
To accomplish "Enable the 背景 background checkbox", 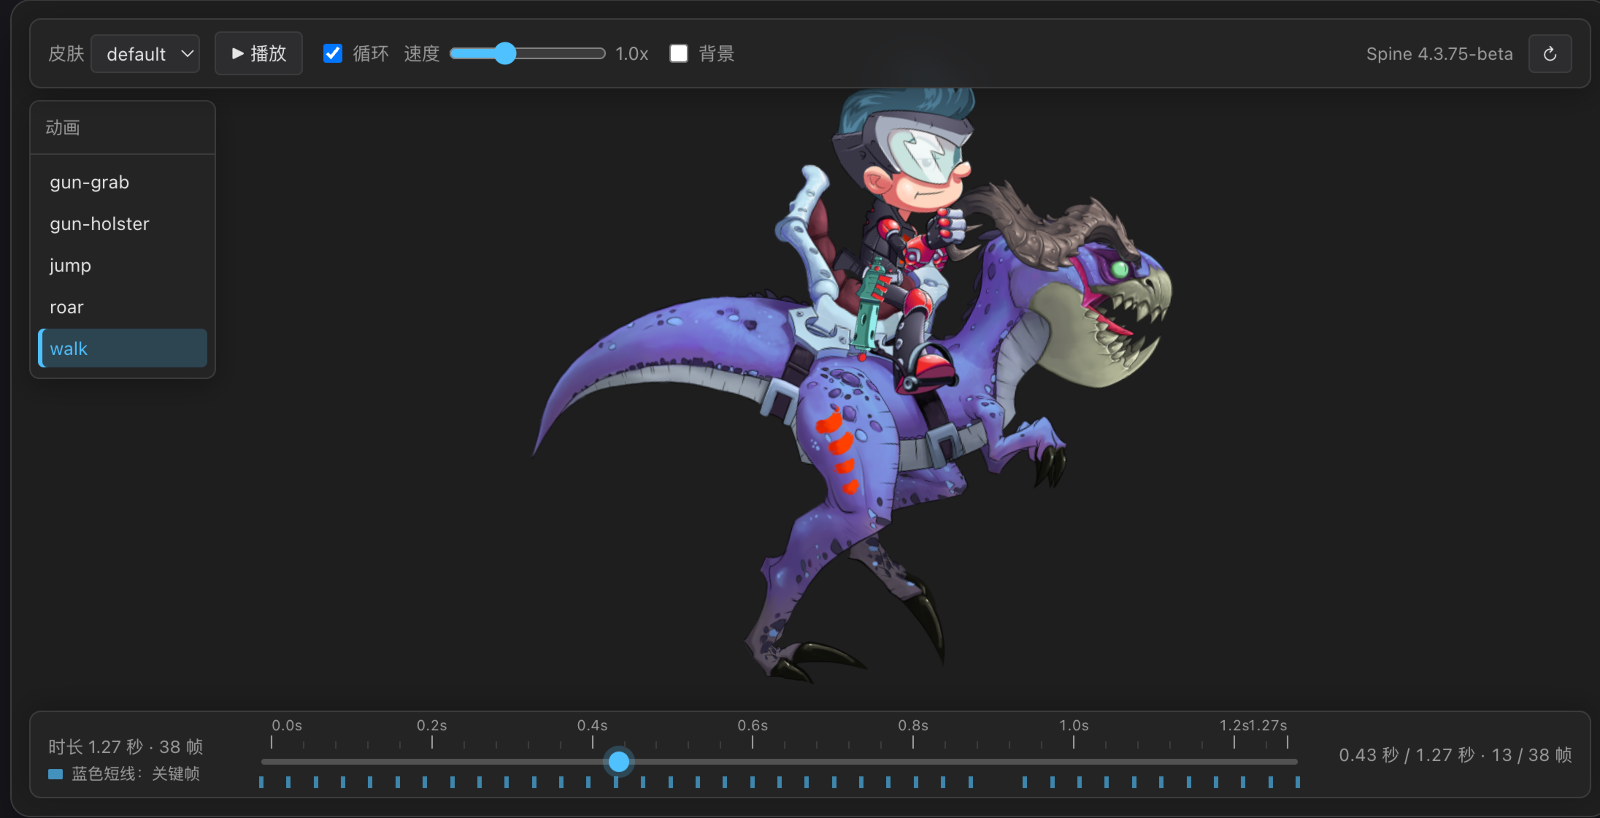I will coord(679,54).
